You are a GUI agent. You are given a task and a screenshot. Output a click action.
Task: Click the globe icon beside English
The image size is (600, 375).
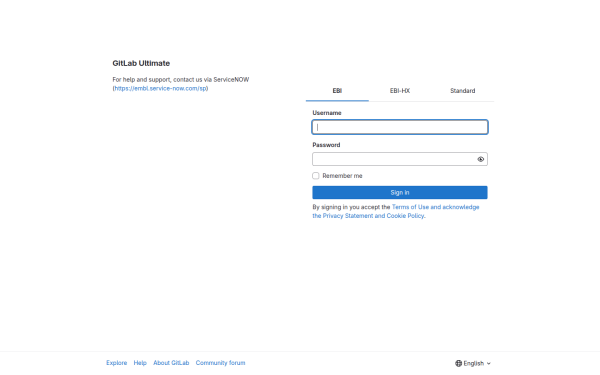pyautogui.click(x=458, y=363)
